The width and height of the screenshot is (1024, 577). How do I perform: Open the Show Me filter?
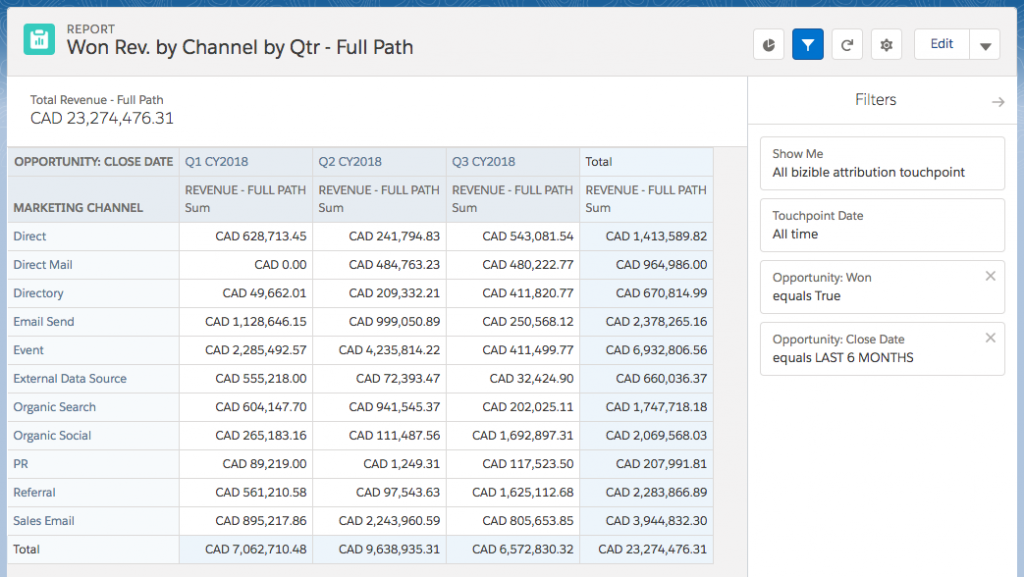point(881,164)
